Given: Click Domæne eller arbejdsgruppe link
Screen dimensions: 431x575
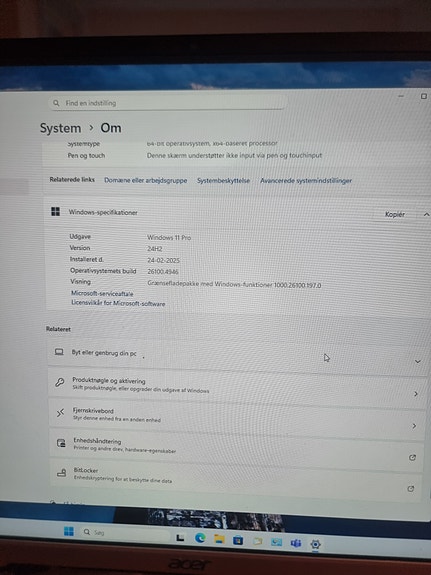Looking at the screenshot, I should click(146, 180).
